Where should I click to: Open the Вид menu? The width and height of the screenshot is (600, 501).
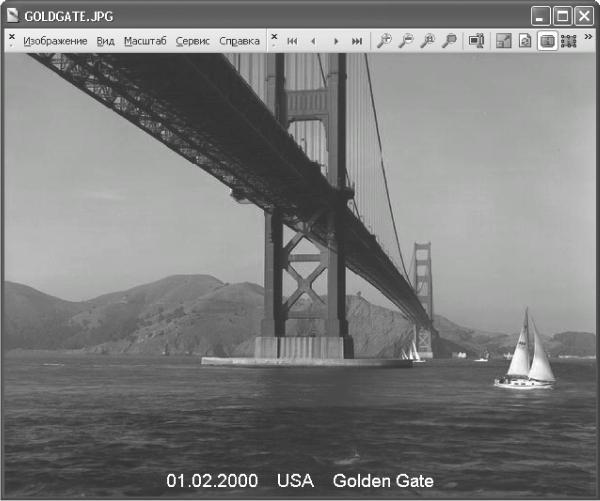pyautogui.click(x=106, y=41)
